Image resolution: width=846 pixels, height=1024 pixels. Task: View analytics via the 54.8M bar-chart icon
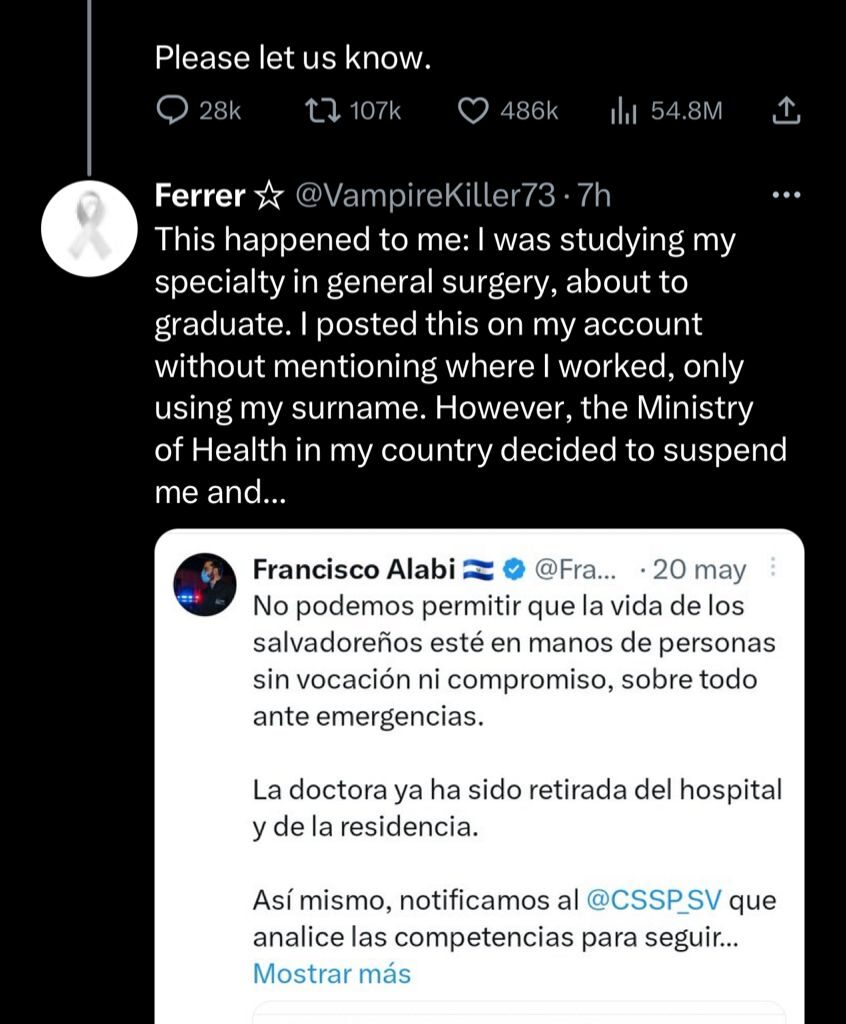(625, 111)
